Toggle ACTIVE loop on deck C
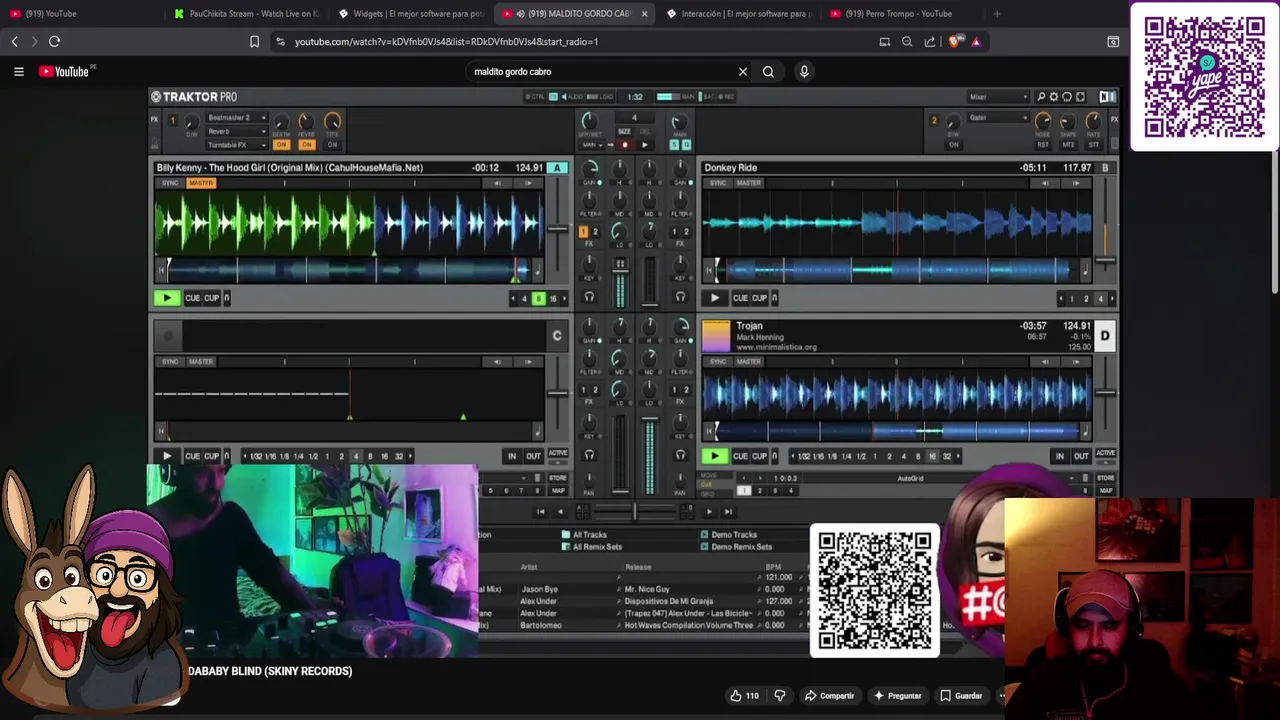 (558, 453)
